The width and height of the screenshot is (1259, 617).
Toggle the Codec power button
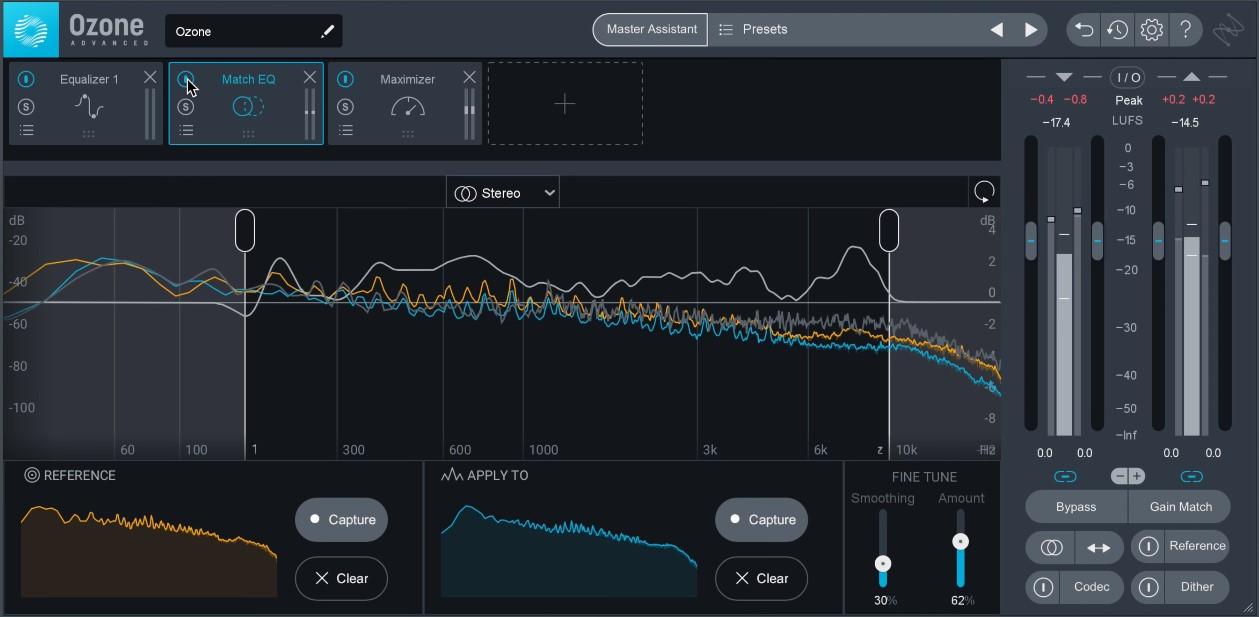1043,587
